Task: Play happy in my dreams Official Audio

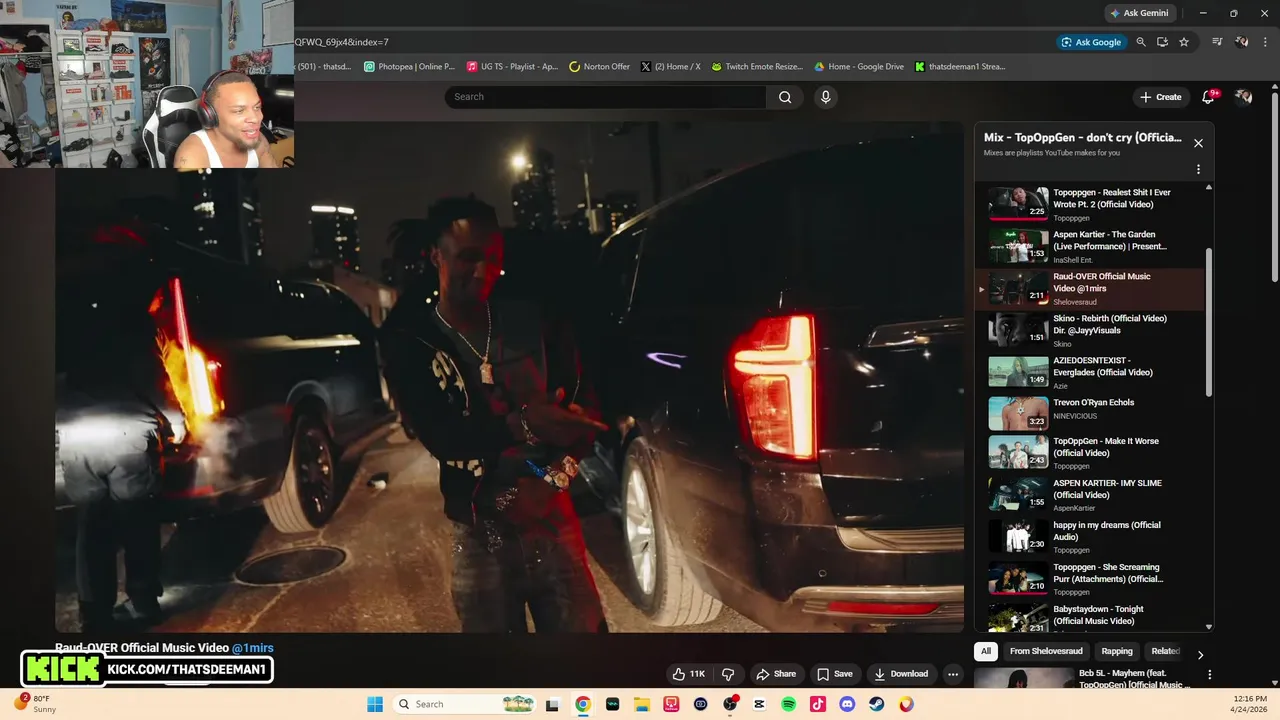Action: 1090,536
